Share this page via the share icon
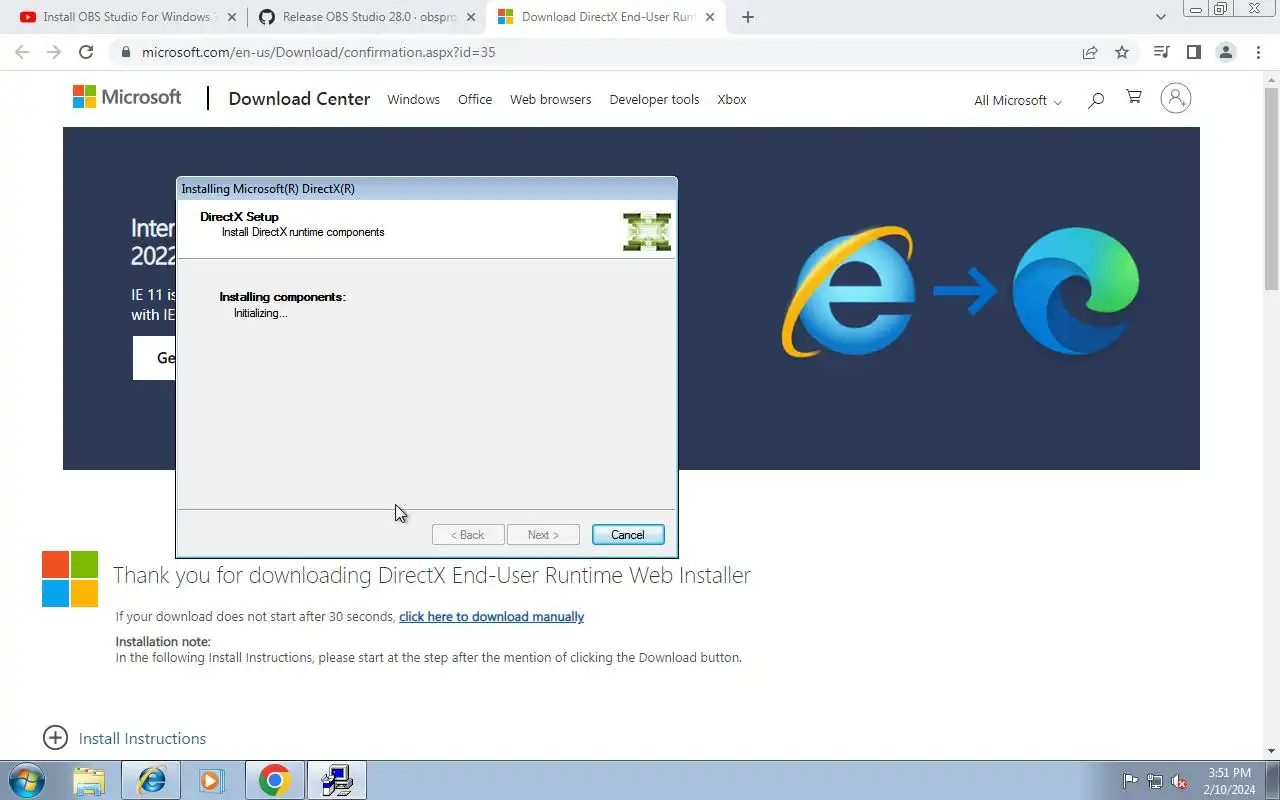Screen dimensions: 1280x800 point(1090,52)
